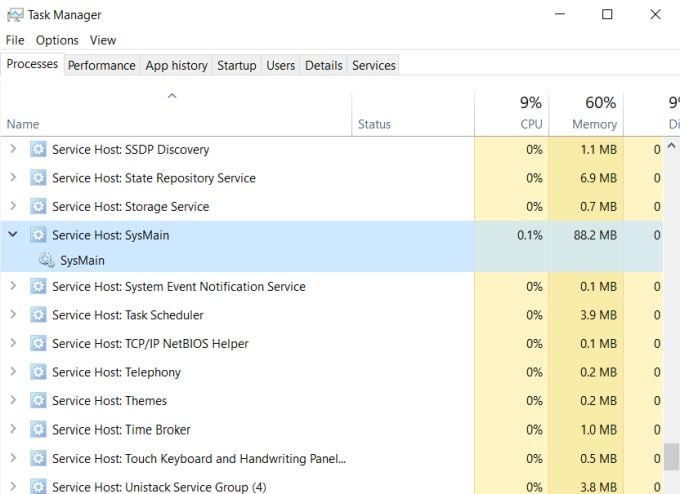The image size is (680, 494).
Task: Click the Time Broker service host icon
Action: [38, 430]
